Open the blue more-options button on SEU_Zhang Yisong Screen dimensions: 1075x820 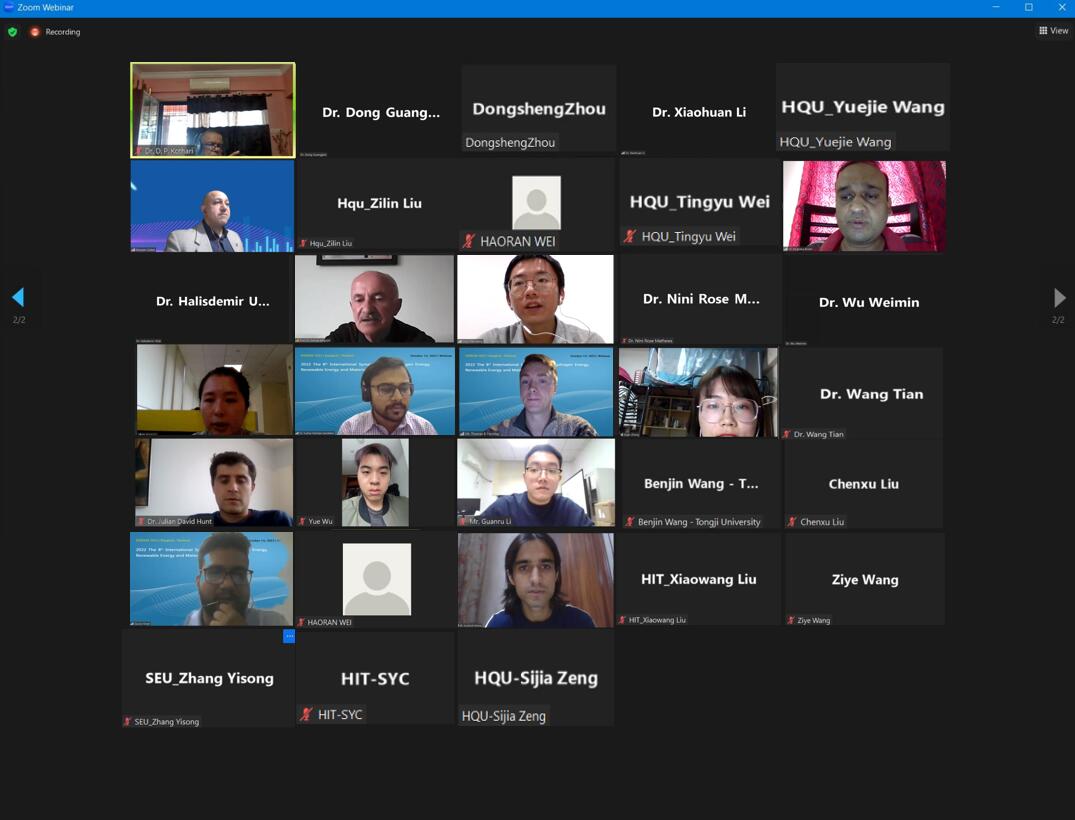[289, 636]
